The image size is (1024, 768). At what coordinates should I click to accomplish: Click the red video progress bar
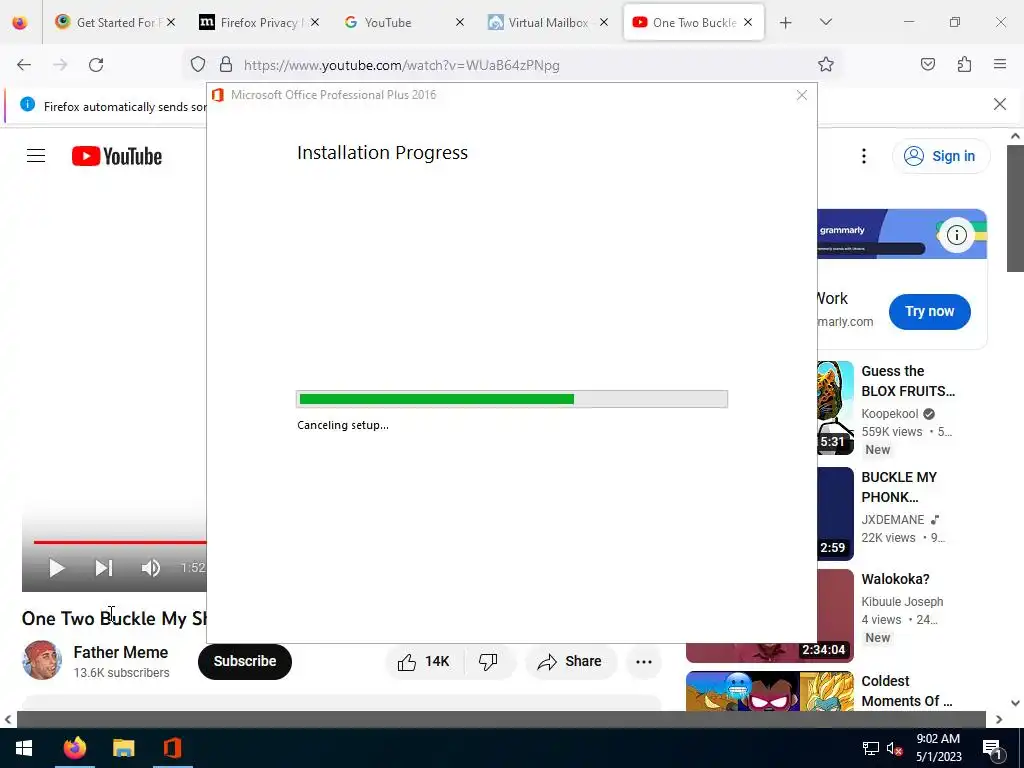[x=120, y=541]
